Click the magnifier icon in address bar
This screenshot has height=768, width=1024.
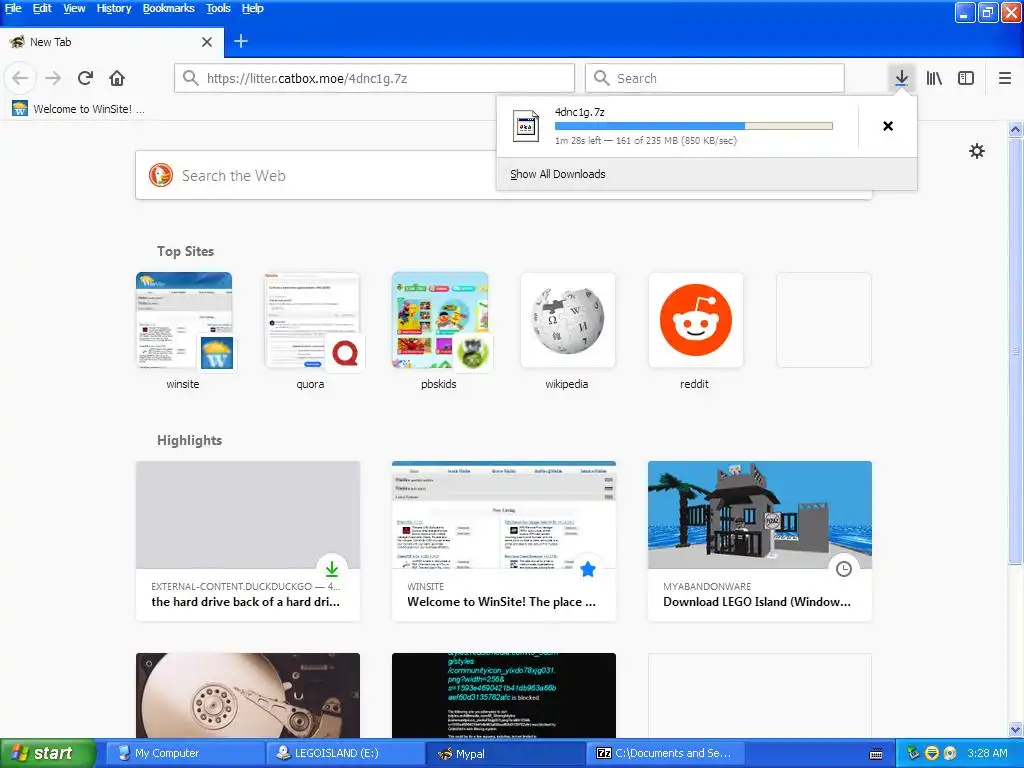click(190, 78)
